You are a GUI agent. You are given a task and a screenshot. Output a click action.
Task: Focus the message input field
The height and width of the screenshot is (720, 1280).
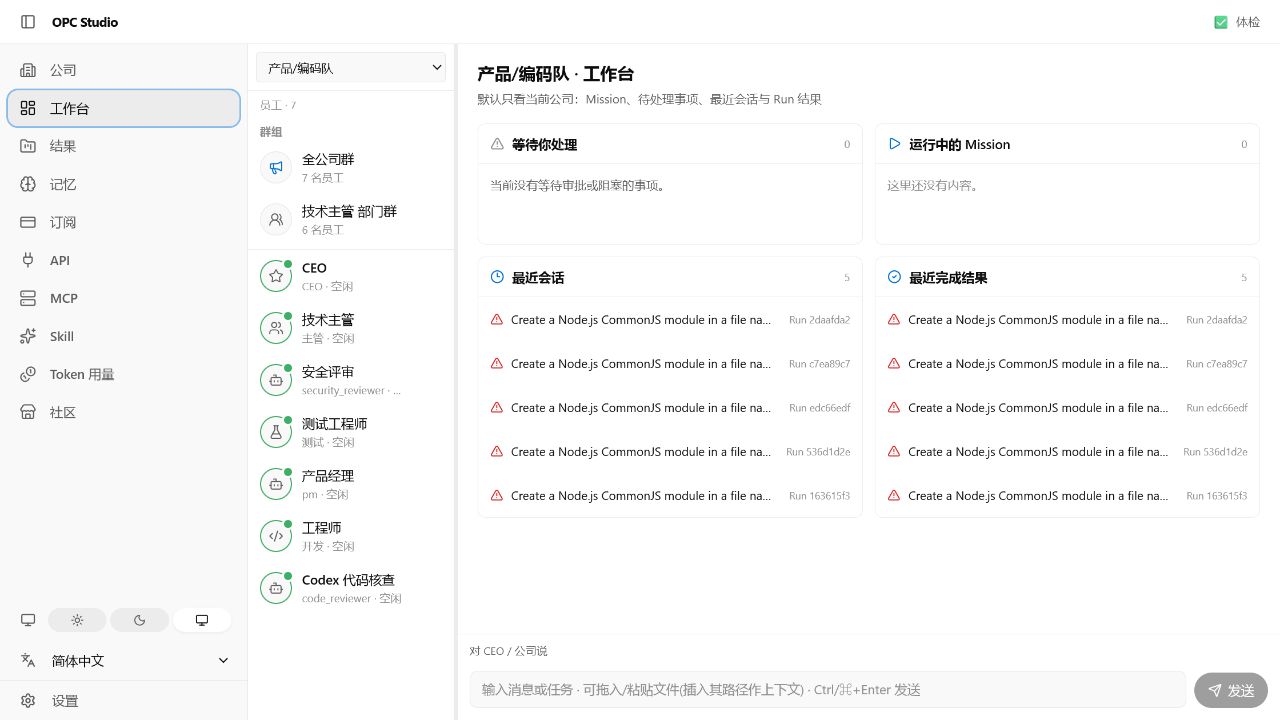tap(828, 690)
